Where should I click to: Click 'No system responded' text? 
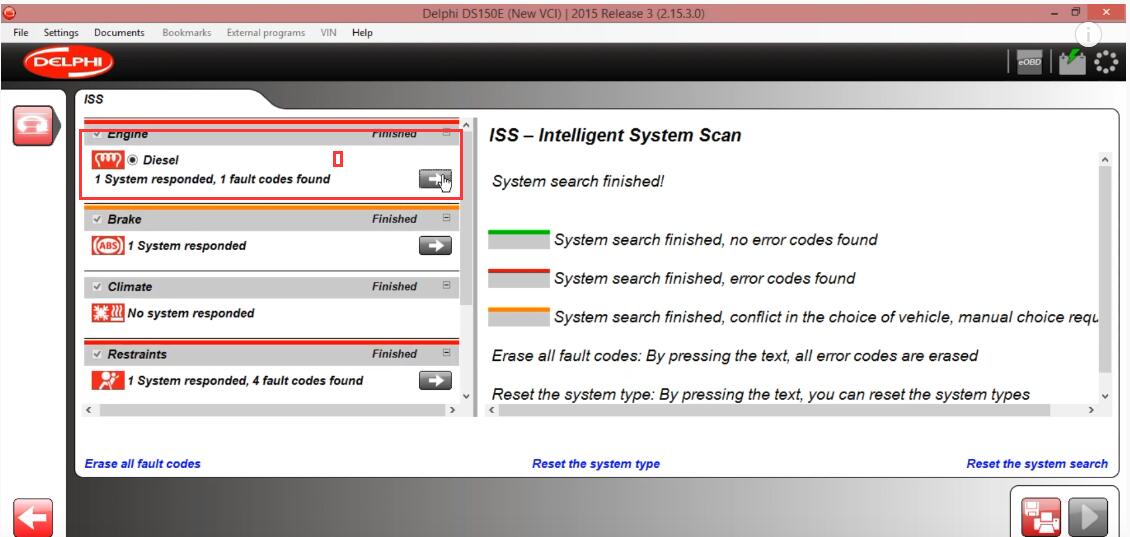click(190, 313)
